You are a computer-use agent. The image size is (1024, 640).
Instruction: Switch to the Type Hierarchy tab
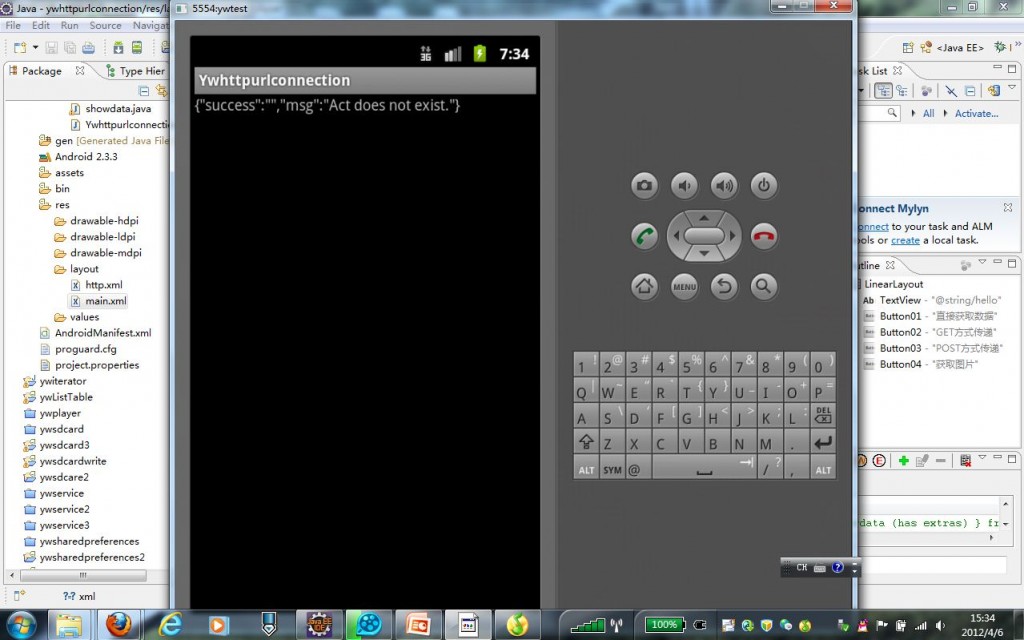136,71
